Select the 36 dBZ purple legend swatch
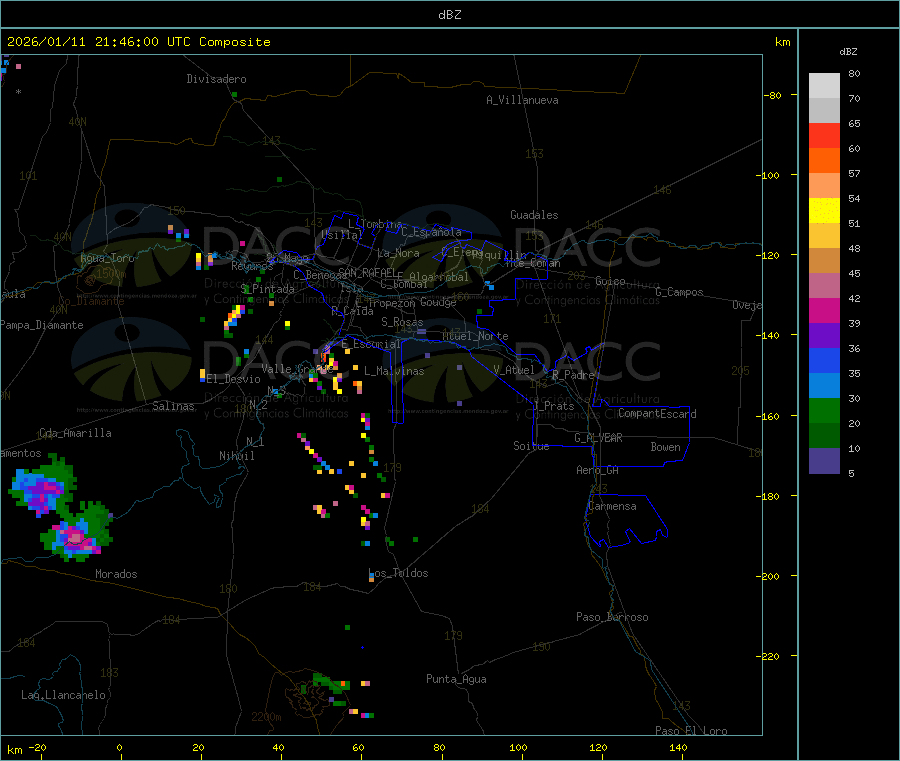Image resolution: width=900 pixels, height=761 pixels. [824, 336]
